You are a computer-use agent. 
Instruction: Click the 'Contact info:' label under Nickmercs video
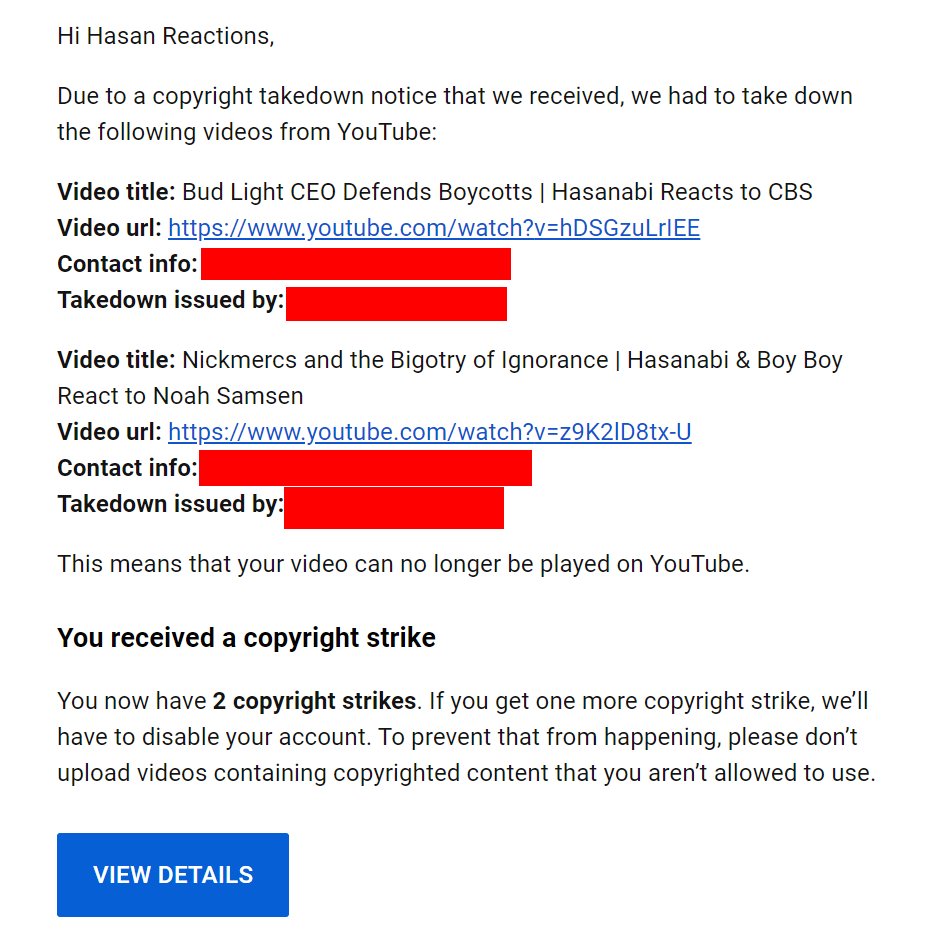tap(127, 468)
